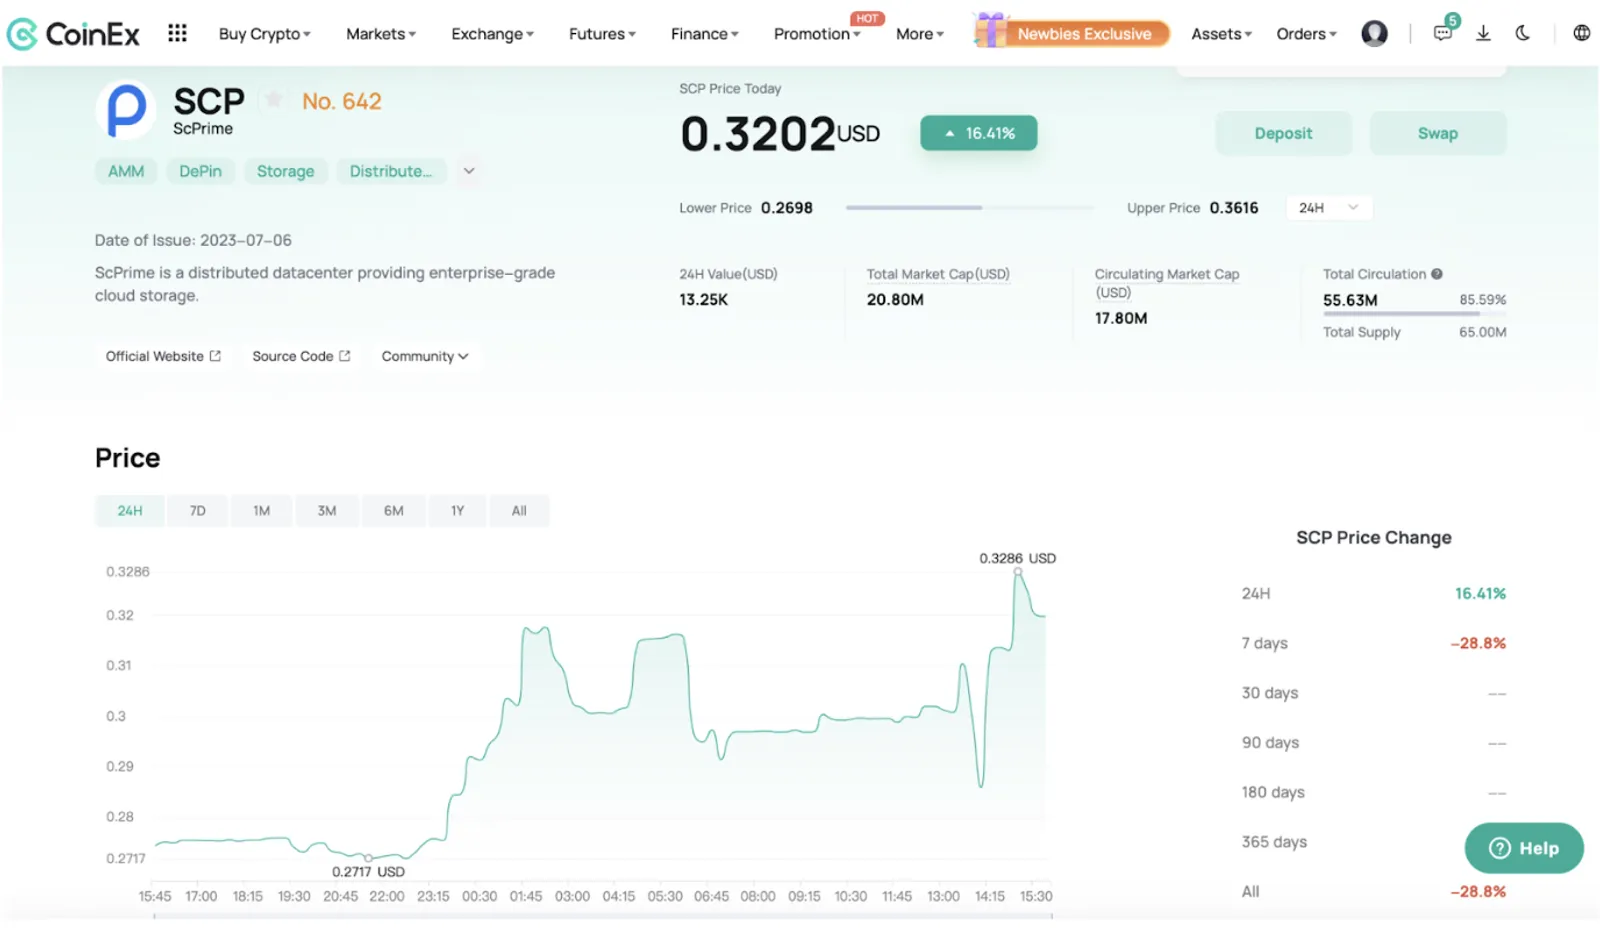1600x928 pixels.
Task: Select the 6M chart tab
Action: click(x=394, y=511)
